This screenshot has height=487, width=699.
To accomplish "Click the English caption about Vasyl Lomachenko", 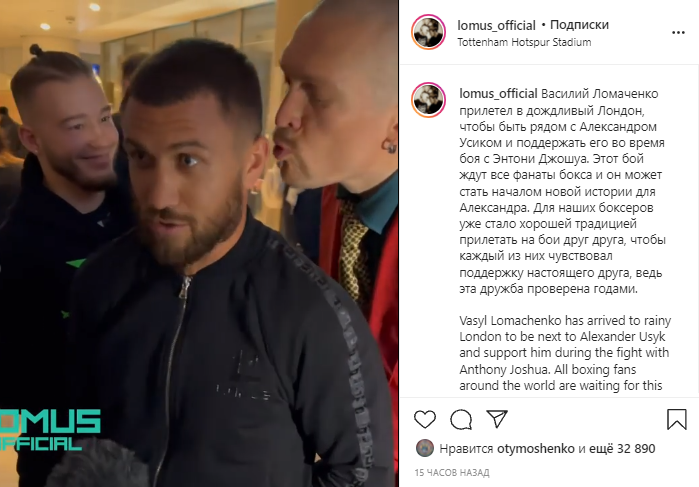I will [565, 353].
